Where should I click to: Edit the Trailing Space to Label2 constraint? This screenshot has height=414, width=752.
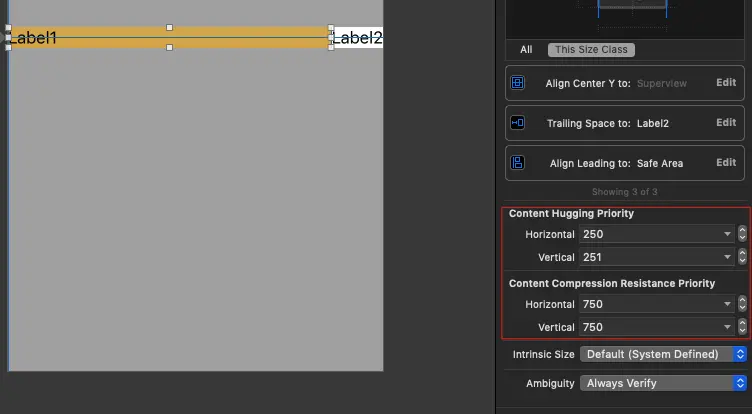(x=726, y=122)
